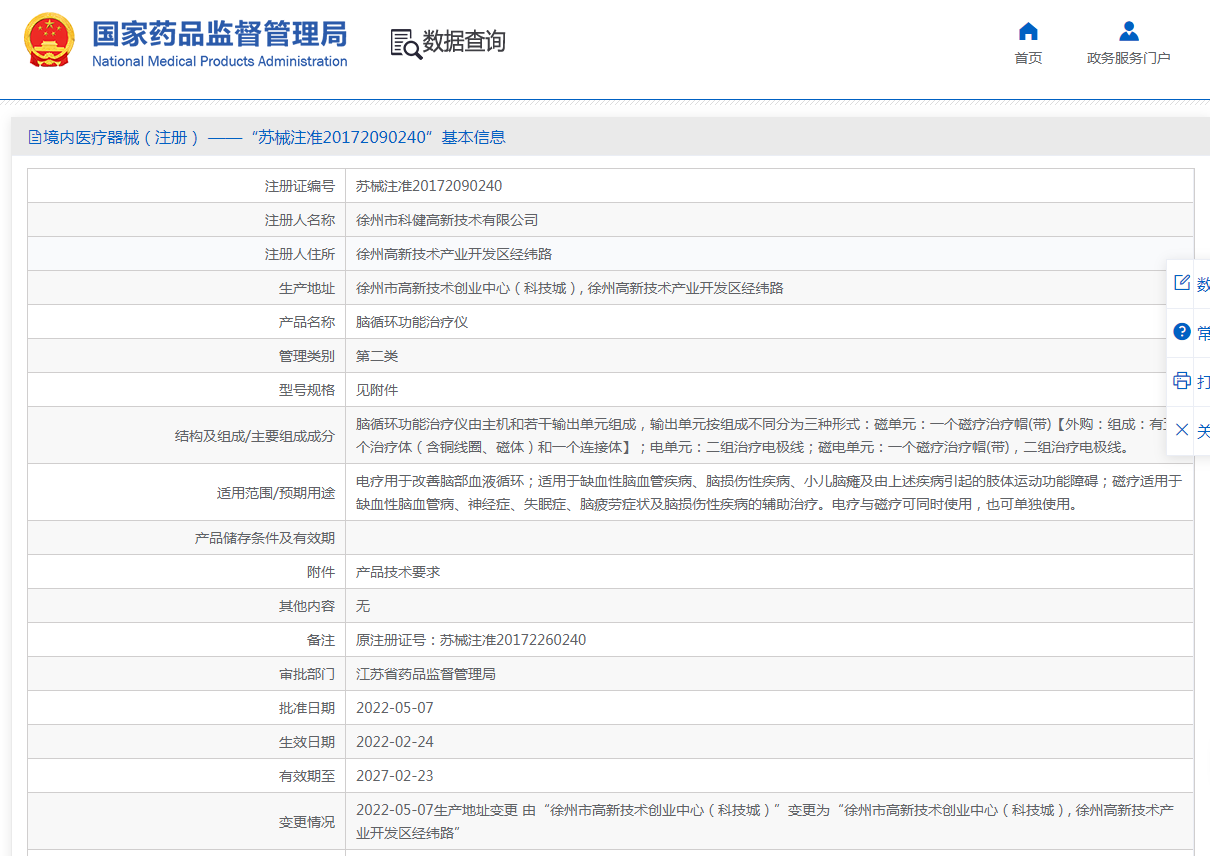Click the 变更情况 label cell
The width and height of the screenshot is (1210, 856).
tap(186, 822)
